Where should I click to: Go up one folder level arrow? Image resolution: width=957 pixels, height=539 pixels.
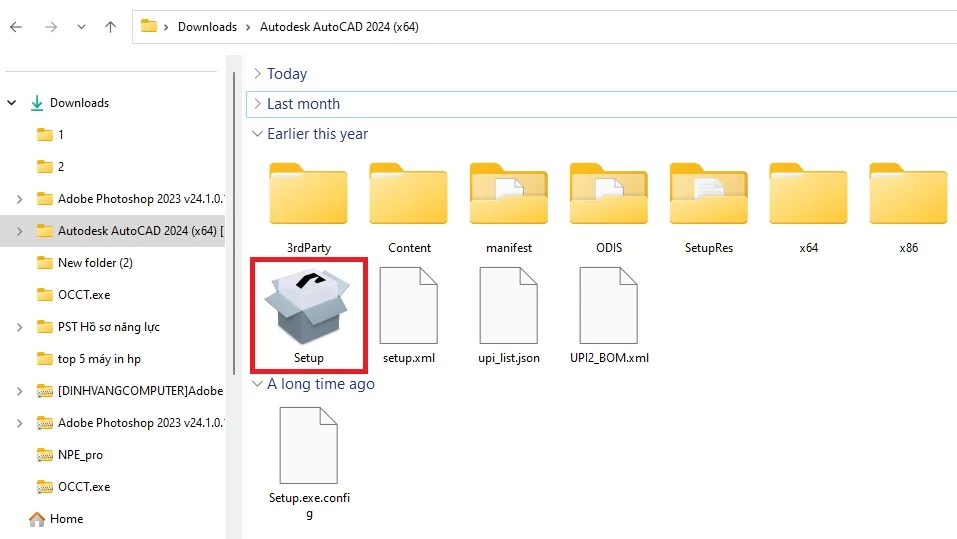pyautogui.click(x=110, y=27)
